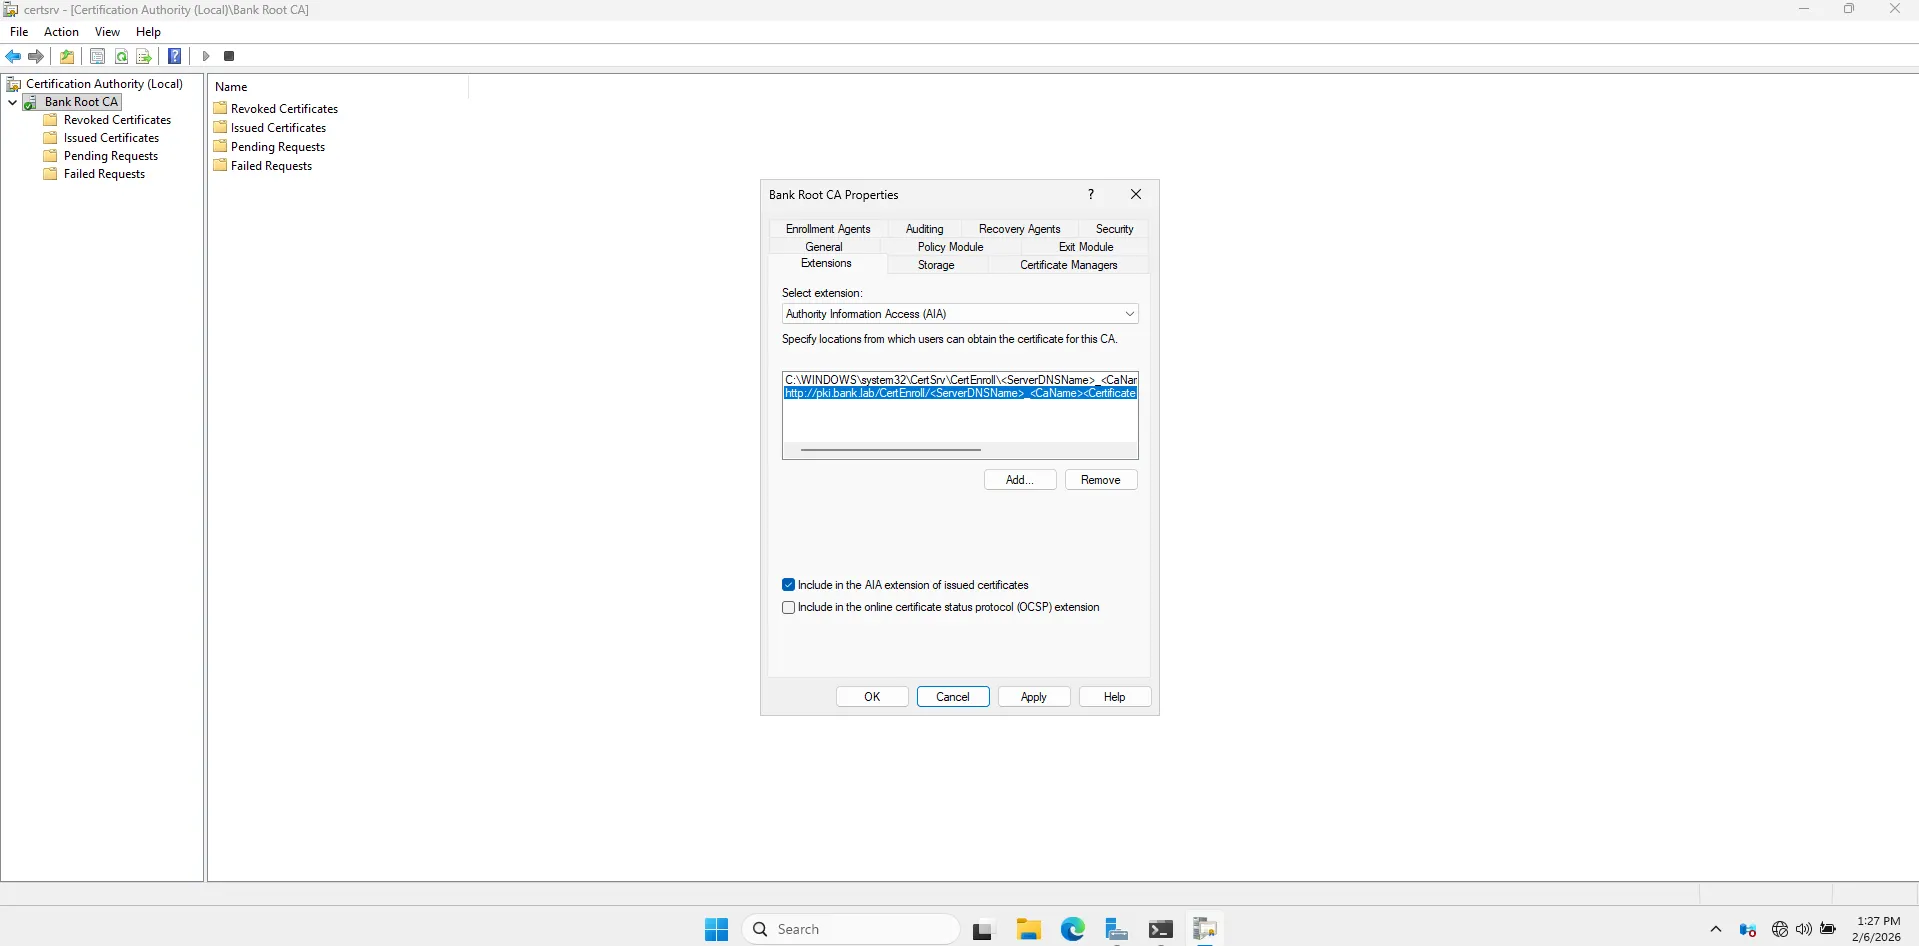The image size is (1919, 946).
Task: Open the Help menu
Action: 148,32
